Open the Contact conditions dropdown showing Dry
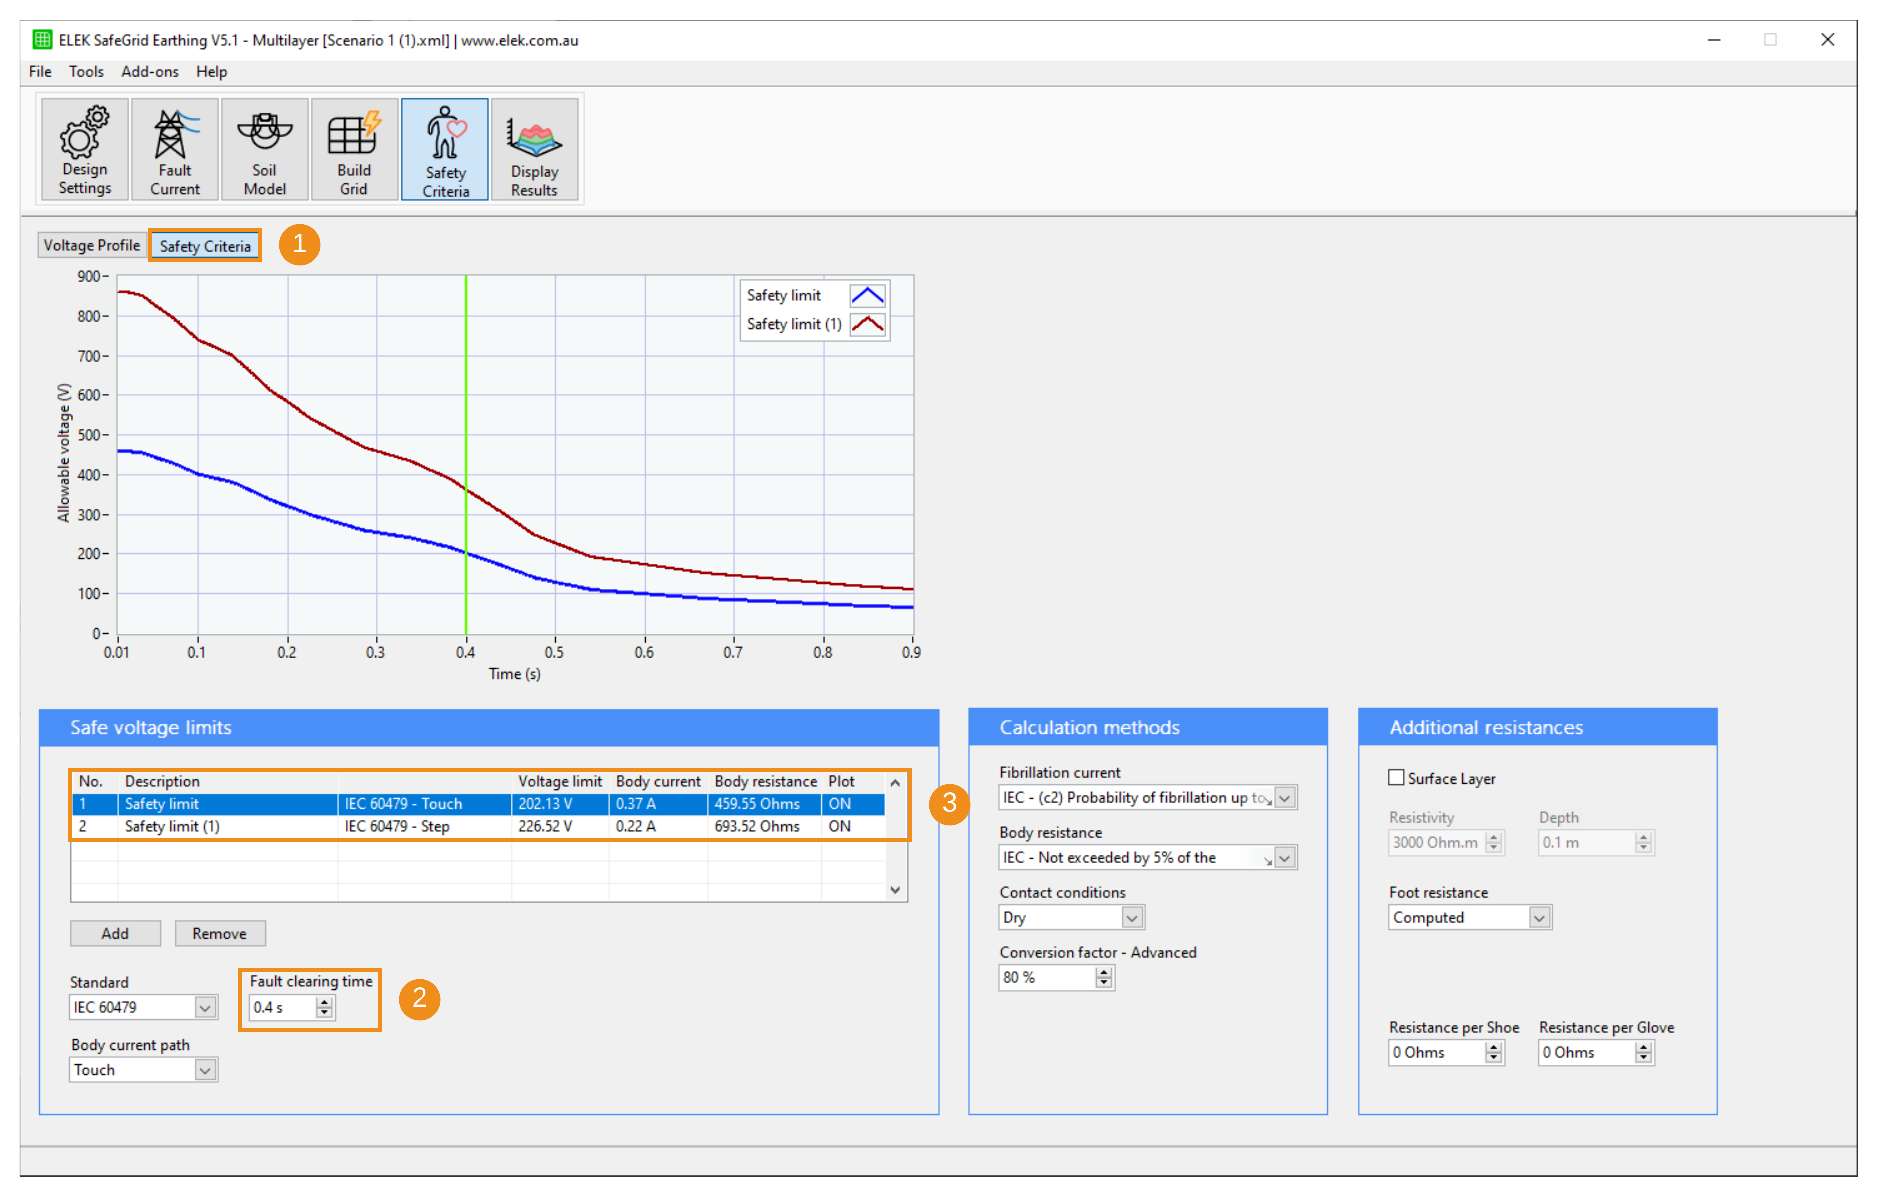The image size is (1879, 1197). [1131, 916]
